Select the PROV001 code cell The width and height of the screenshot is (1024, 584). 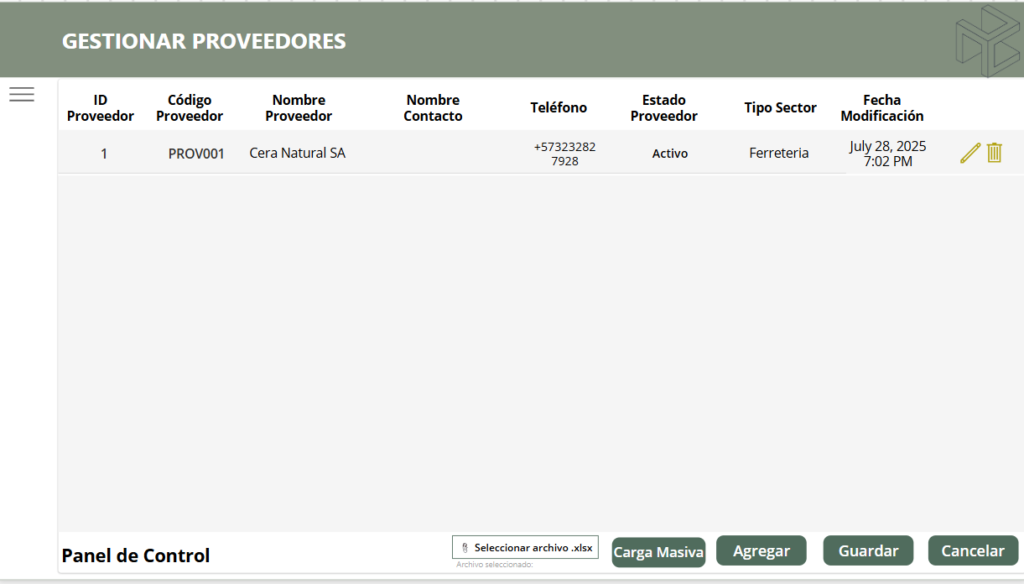(x=196, y=154)
